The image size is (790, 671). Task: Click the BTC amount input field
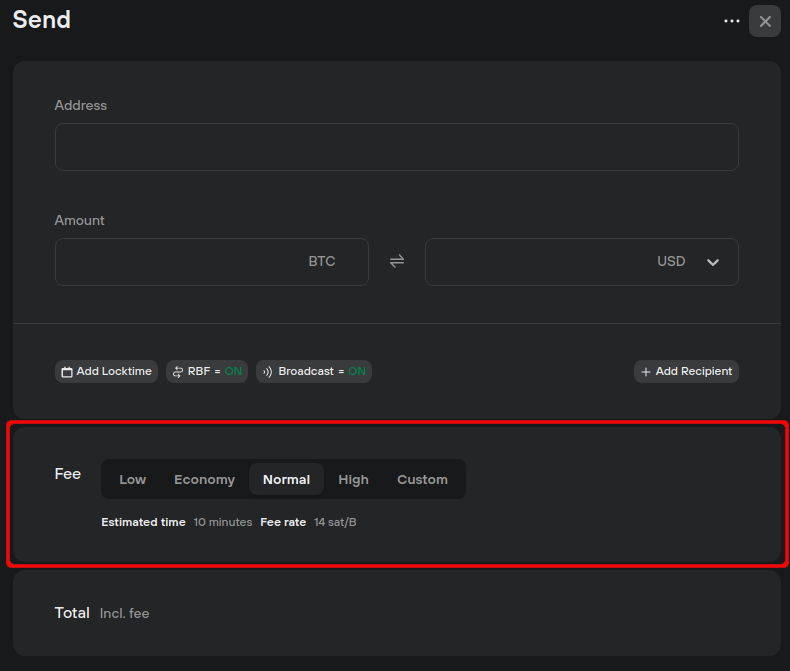coord(212,261)
